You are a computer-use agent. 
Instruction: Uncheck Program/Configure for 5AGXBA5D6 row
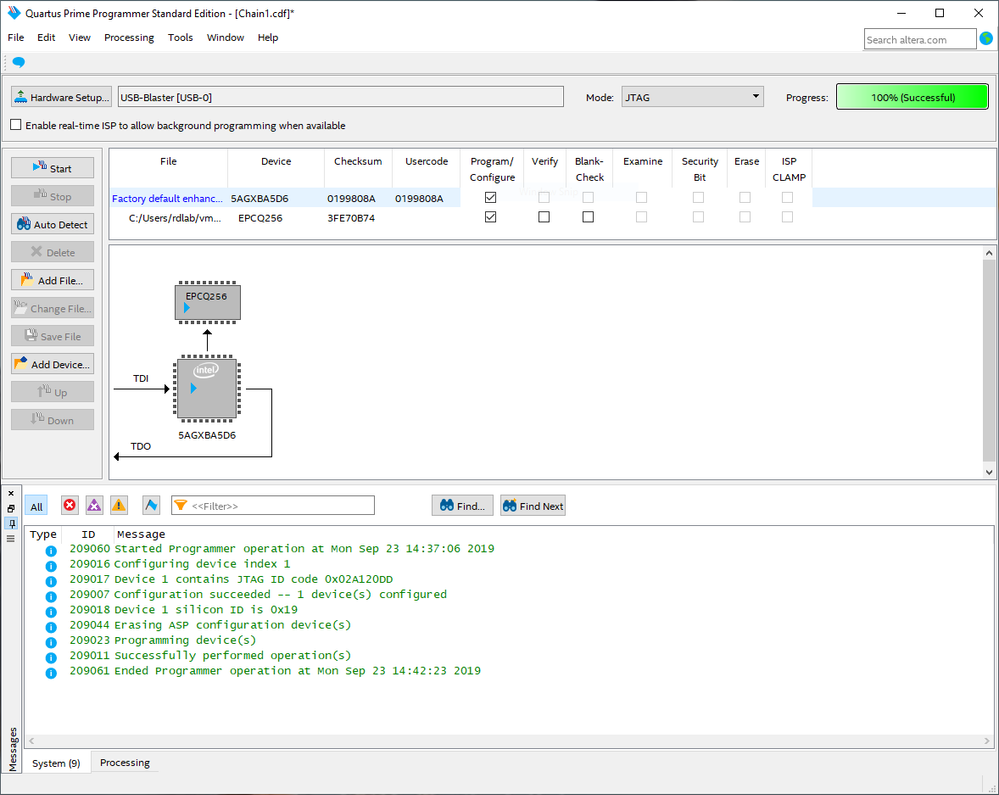490,198
